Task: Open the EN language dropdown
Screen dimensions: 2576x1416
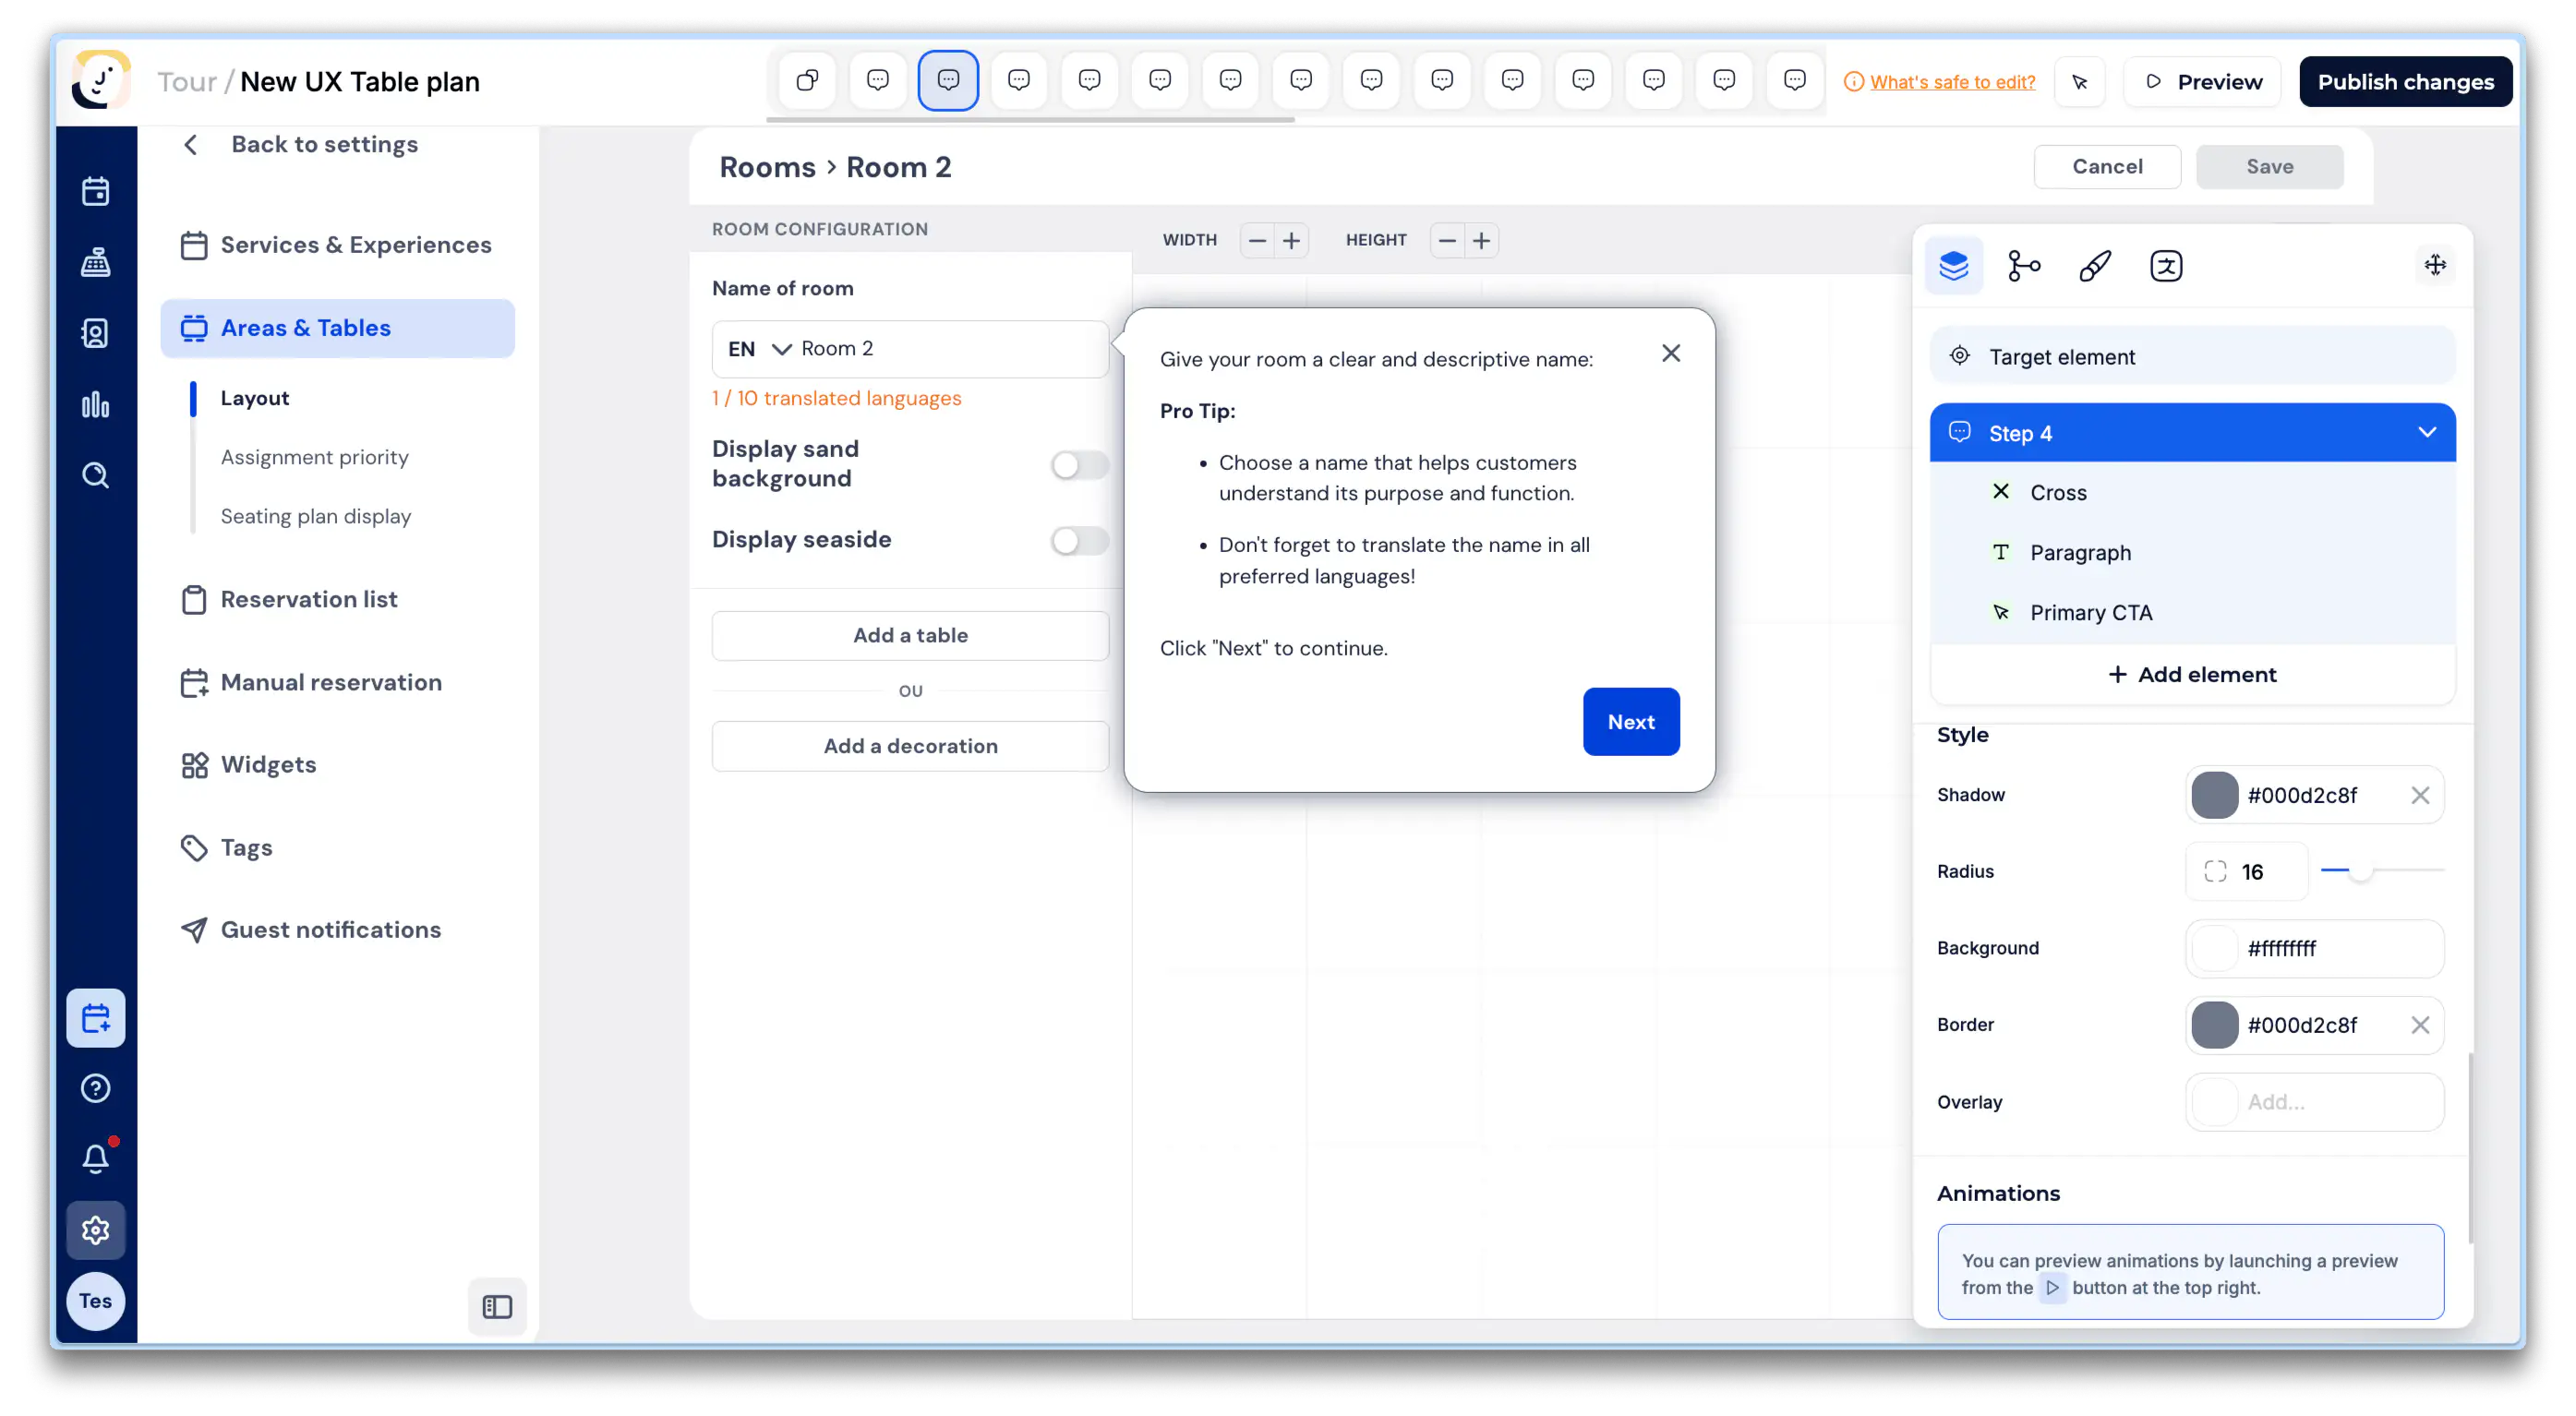Action: pyautogui.click(x=759, y=349)
